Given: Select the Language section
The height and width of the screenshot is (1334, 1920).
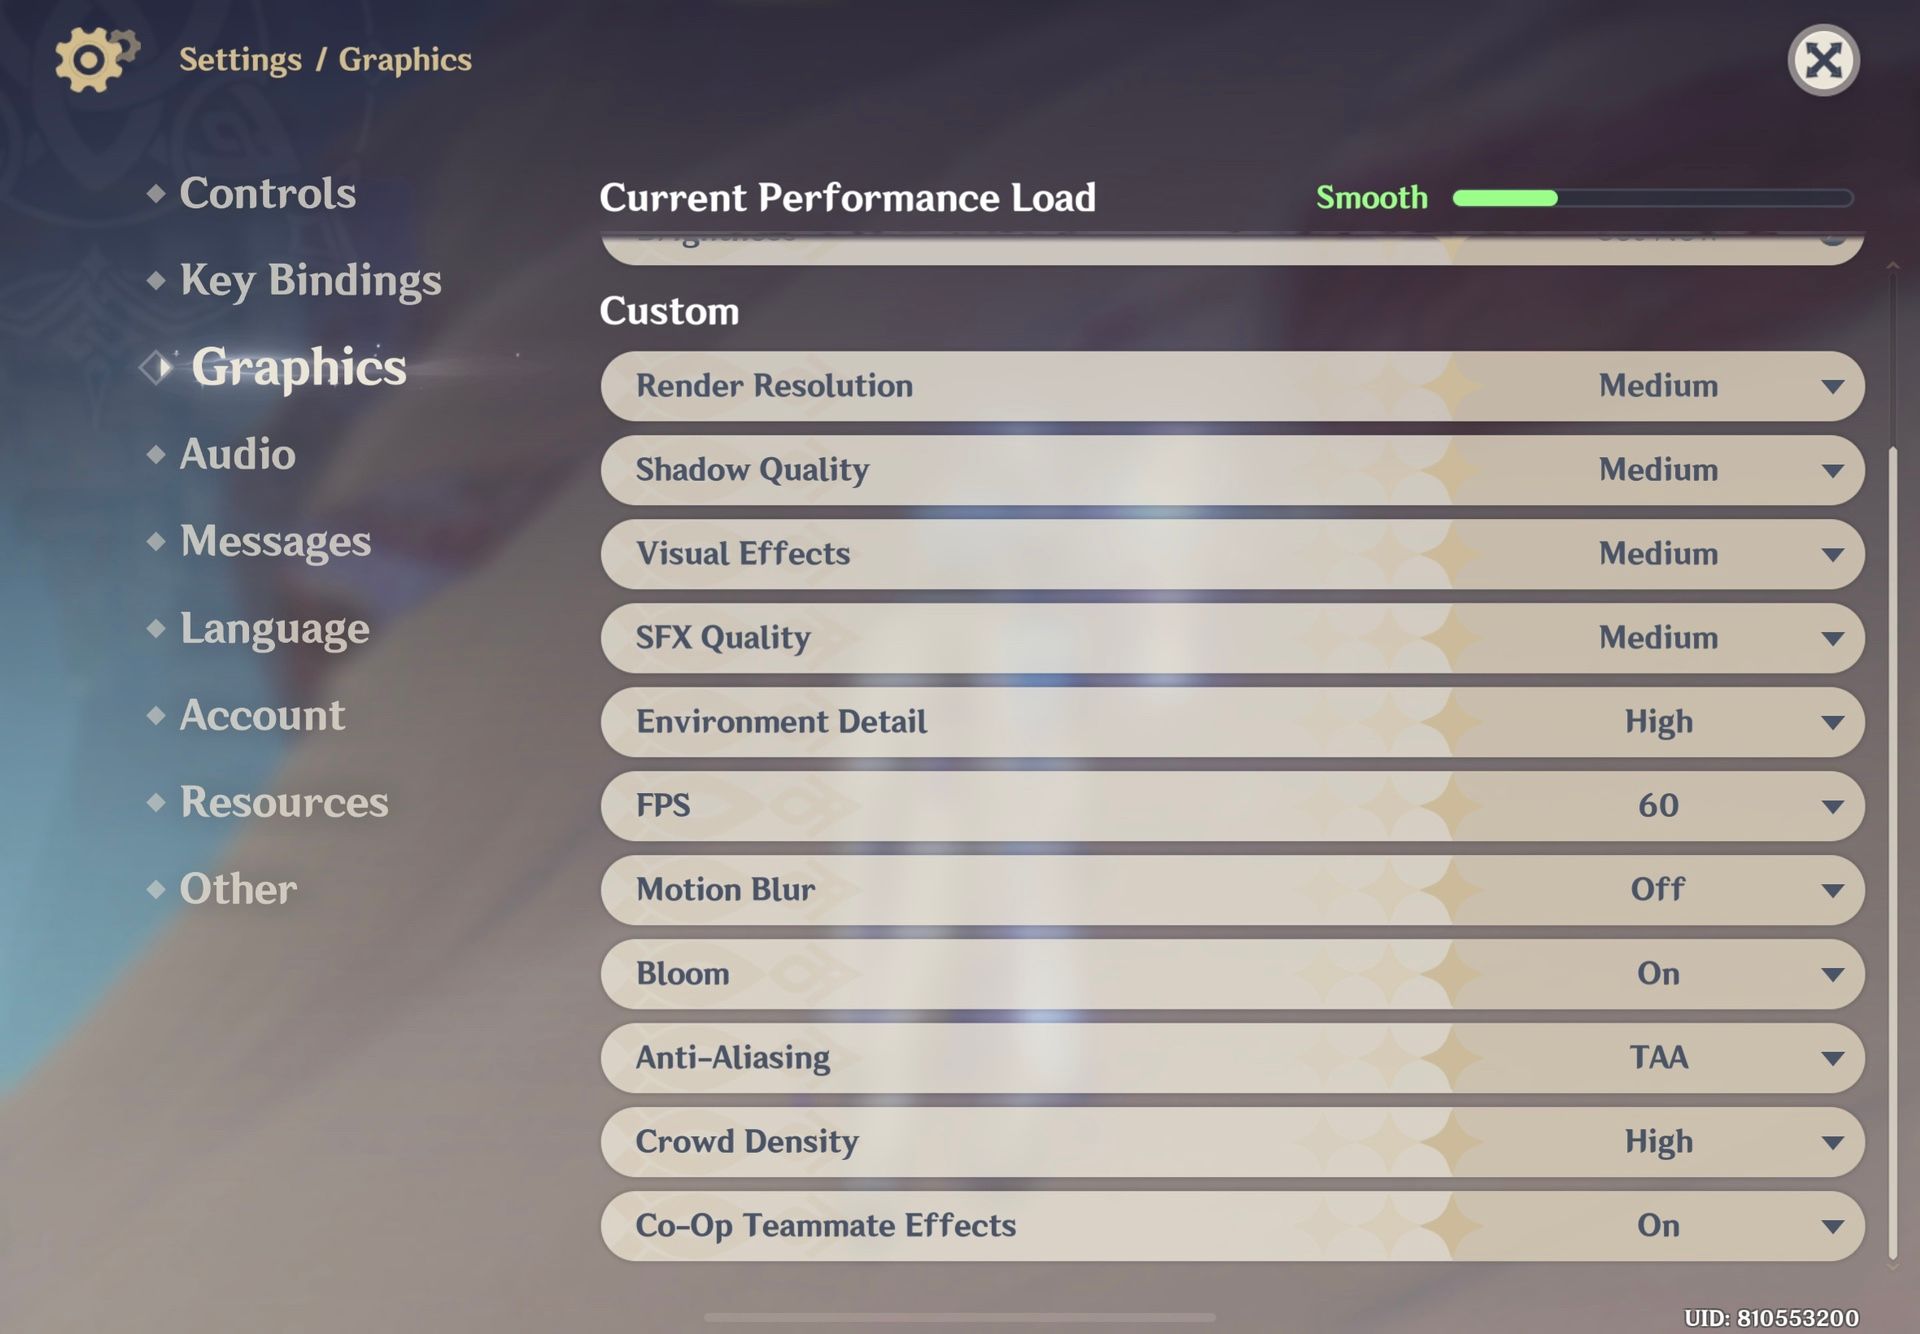Looking at the screenshot, I should pos(274,628).
